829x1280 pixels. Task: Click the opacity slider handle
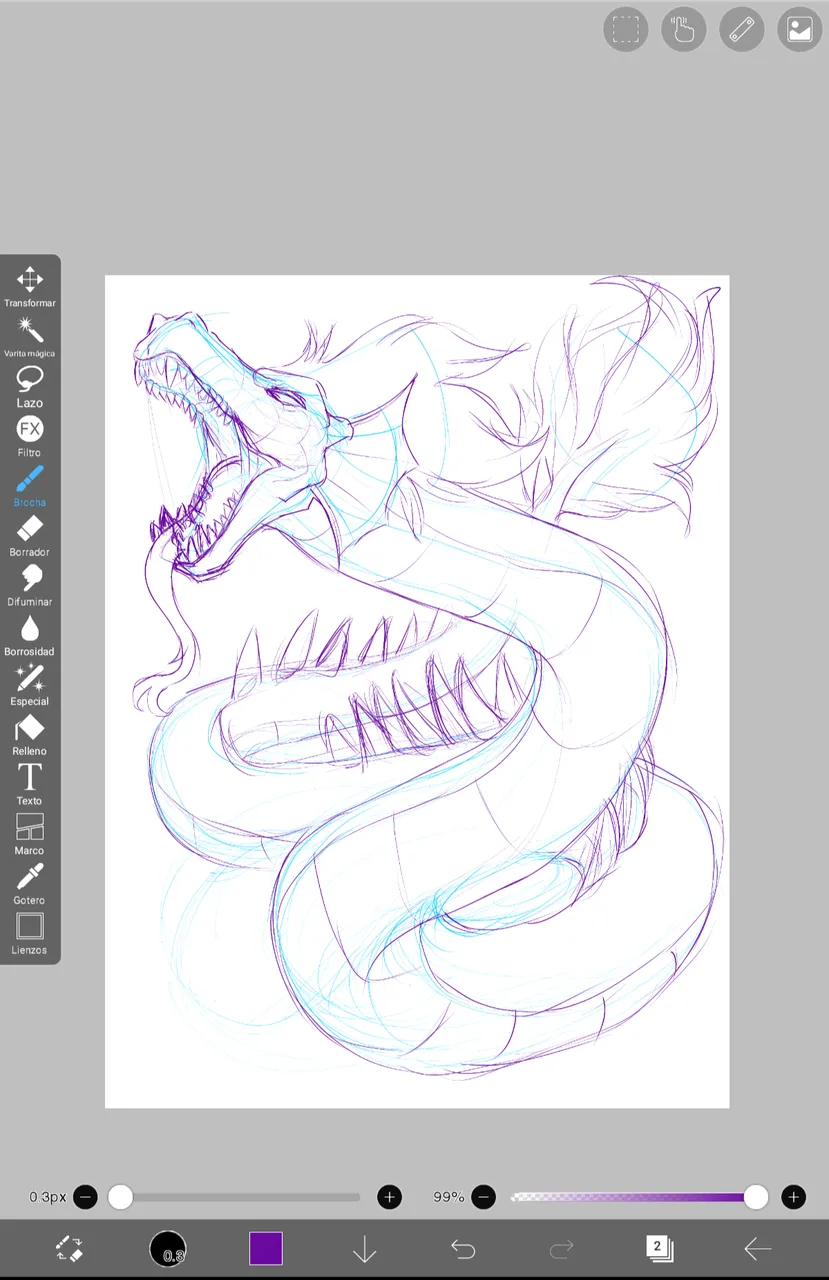coord(756,1197)
